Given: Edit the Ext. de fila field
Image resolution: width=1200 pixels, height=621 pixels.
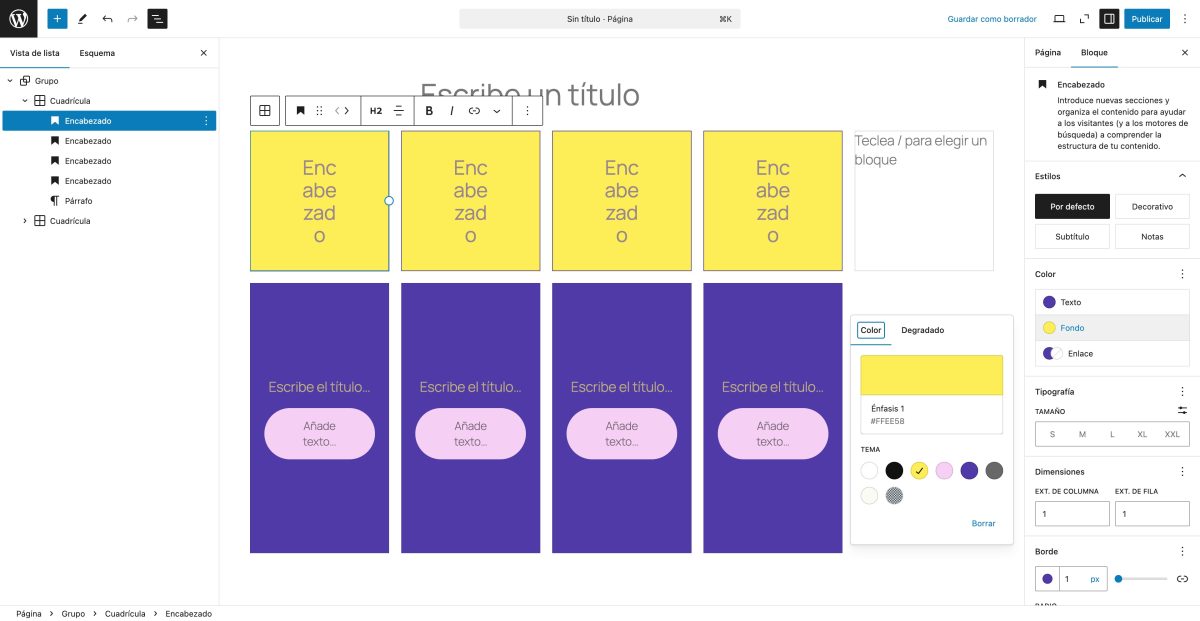Looking at the screenshot, I should click(1152, 513).
